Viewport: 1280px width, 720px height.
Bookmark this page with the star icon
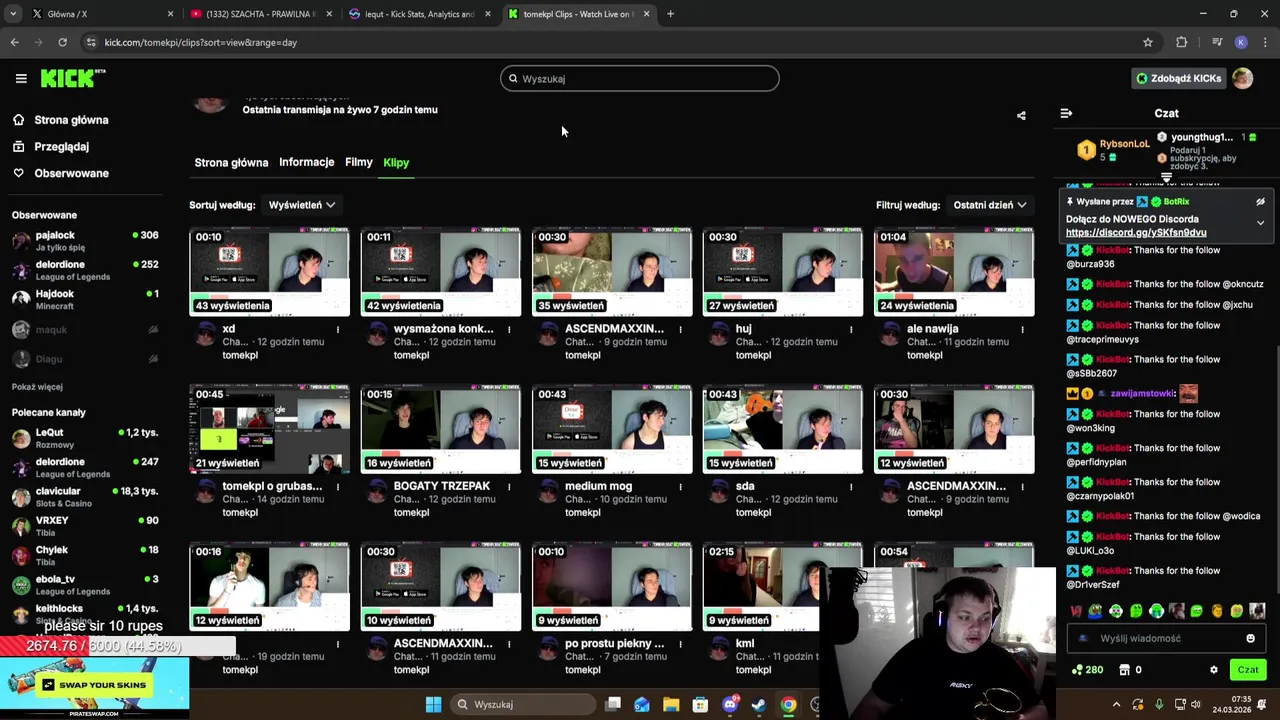tap(1148, 42)
